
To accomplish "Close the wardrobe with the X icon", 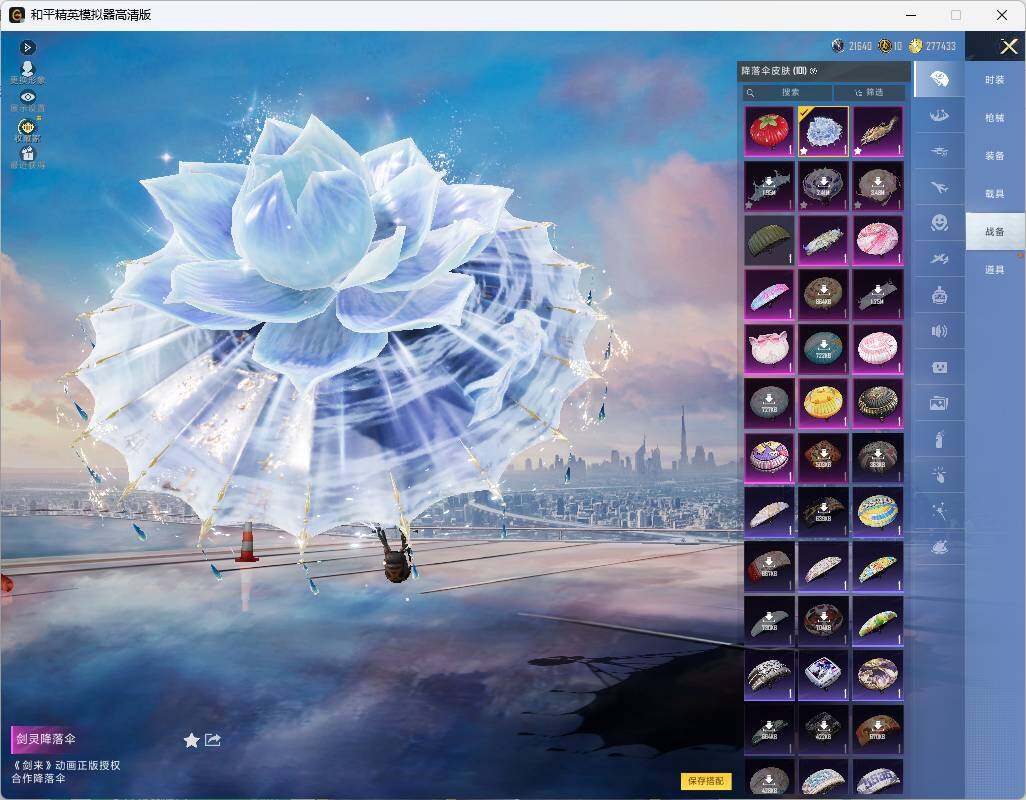I will tap(1008, 46).
